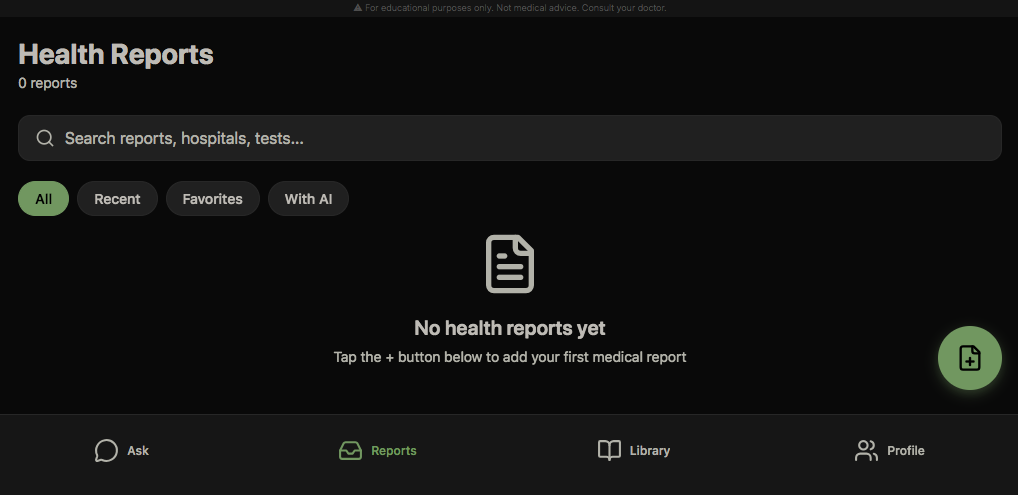The width and height of the screenshot is (1018, 495).
Task: Click the educational purposes disclaimer text
Action: point(515,8)
